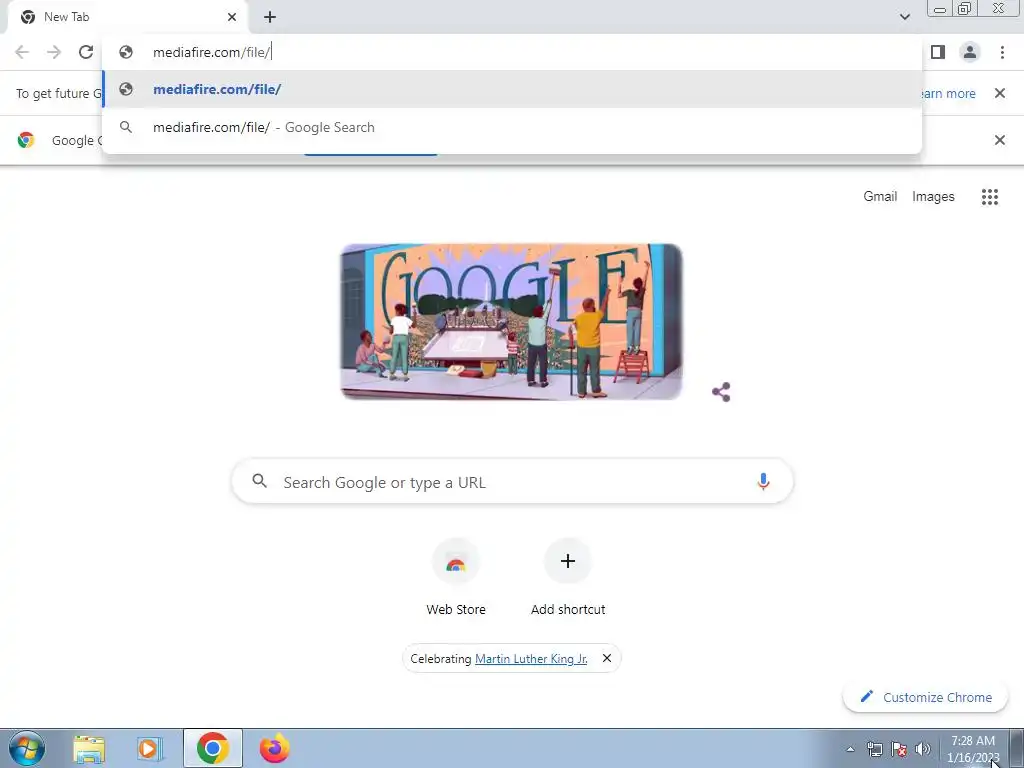Choose the mediafire.com/file/ Google Search suggestion
The height and width of the screenshot is (768, 1024).
[512, 127]
